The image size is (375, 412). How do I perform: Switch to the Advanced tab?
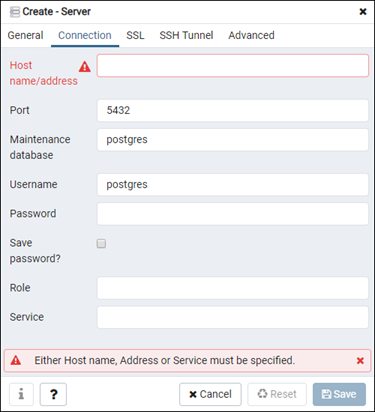tap(251, 35)
